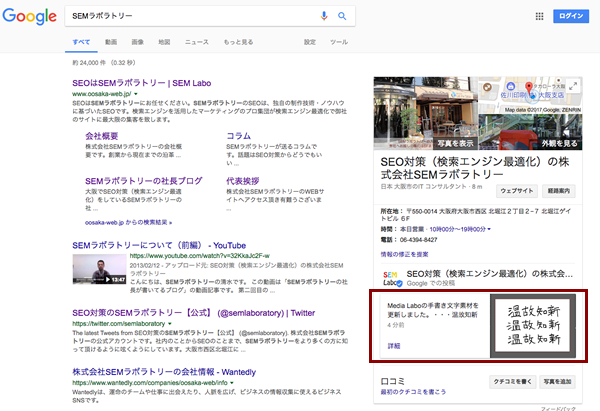The width and height of the screenshot is (600, 411).
Task: Open the Google apps grid icon
Action: tap(540, 16)
